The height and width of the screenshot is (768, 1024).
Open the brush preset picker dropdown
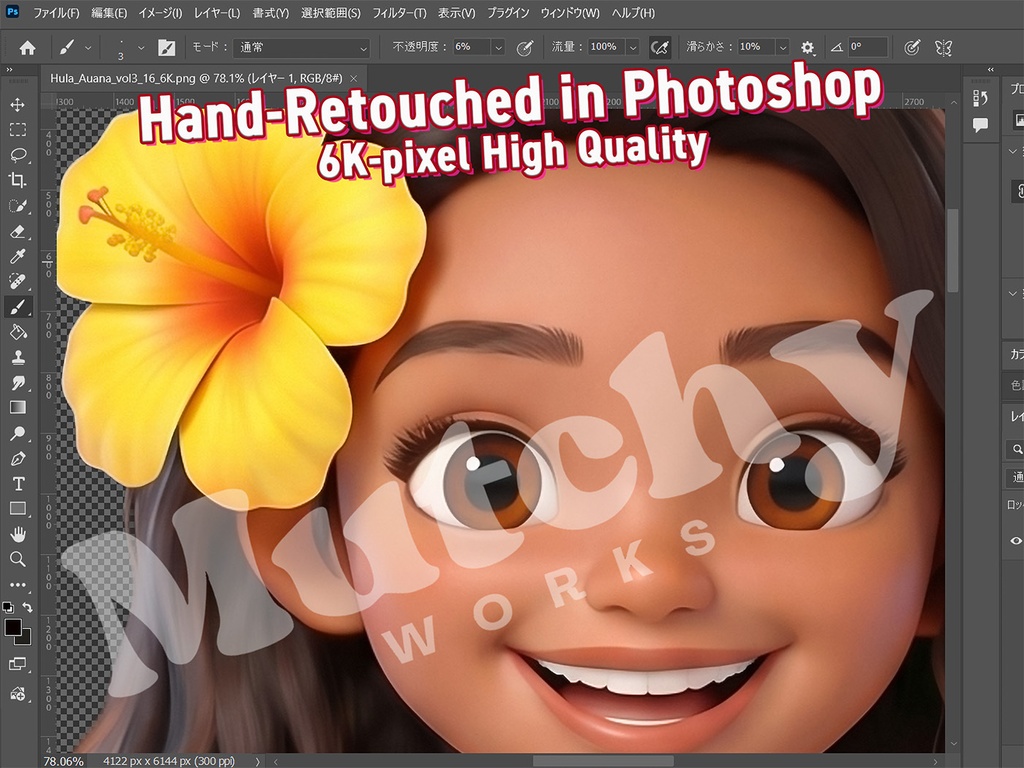[140, 48]
